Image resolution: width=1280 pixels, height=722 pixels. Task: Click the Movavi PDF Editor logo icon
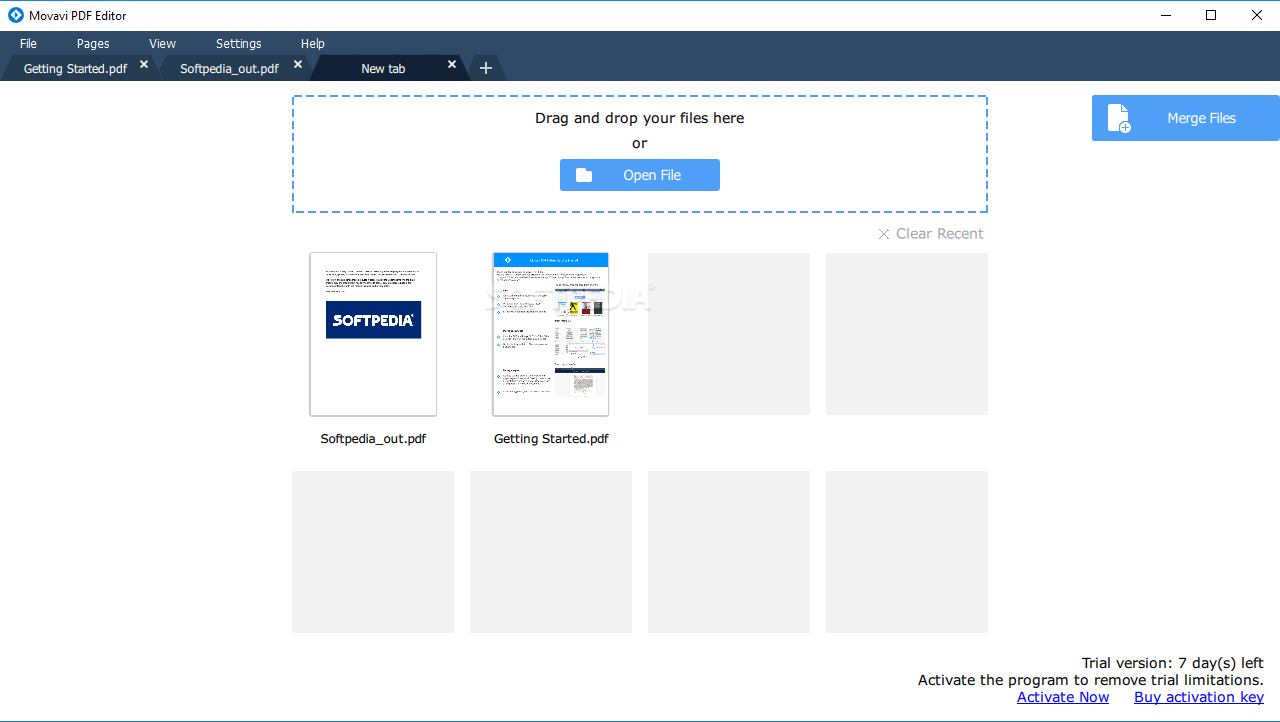click(x=15, y=15)
